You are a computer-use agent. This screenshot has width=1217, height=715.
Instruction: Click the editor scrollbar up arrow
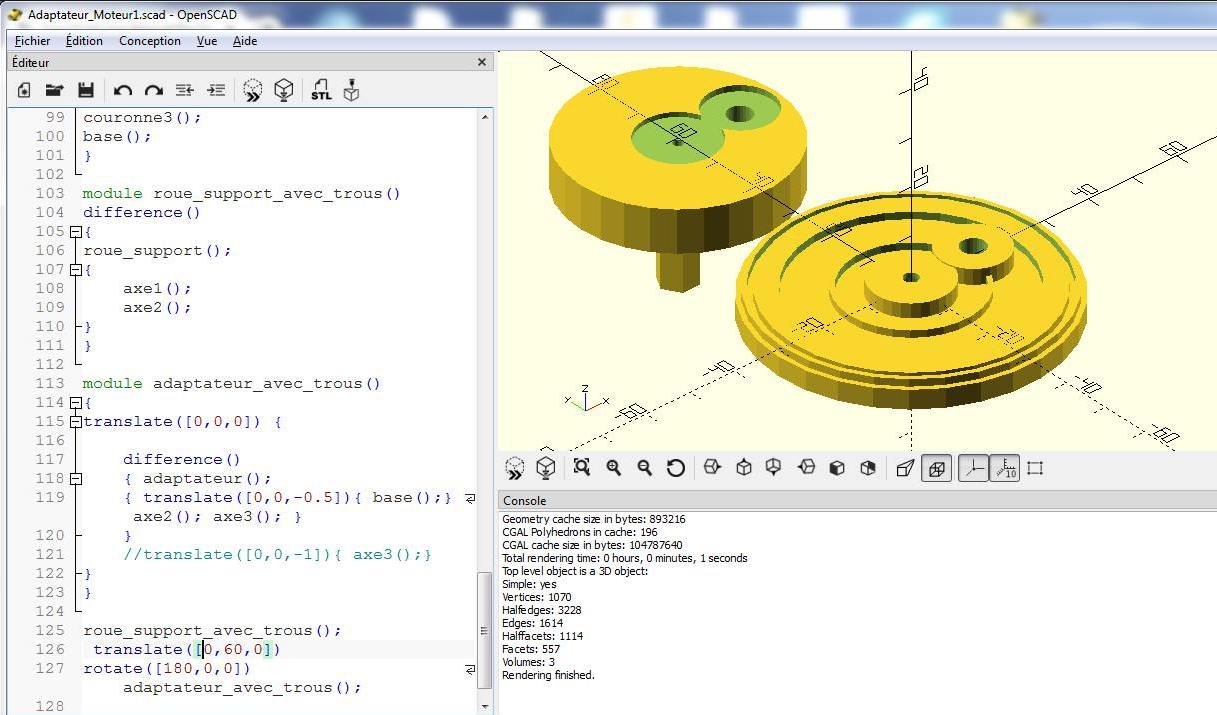486,117
